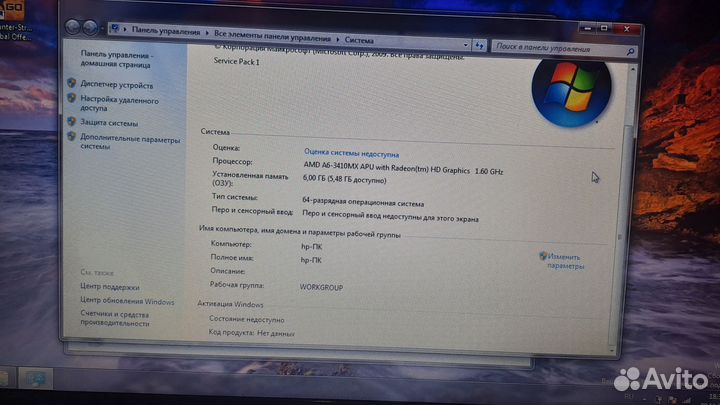The image size is (720, 405).
Task: Open Центр поддержки link
Action: point(110,287)
